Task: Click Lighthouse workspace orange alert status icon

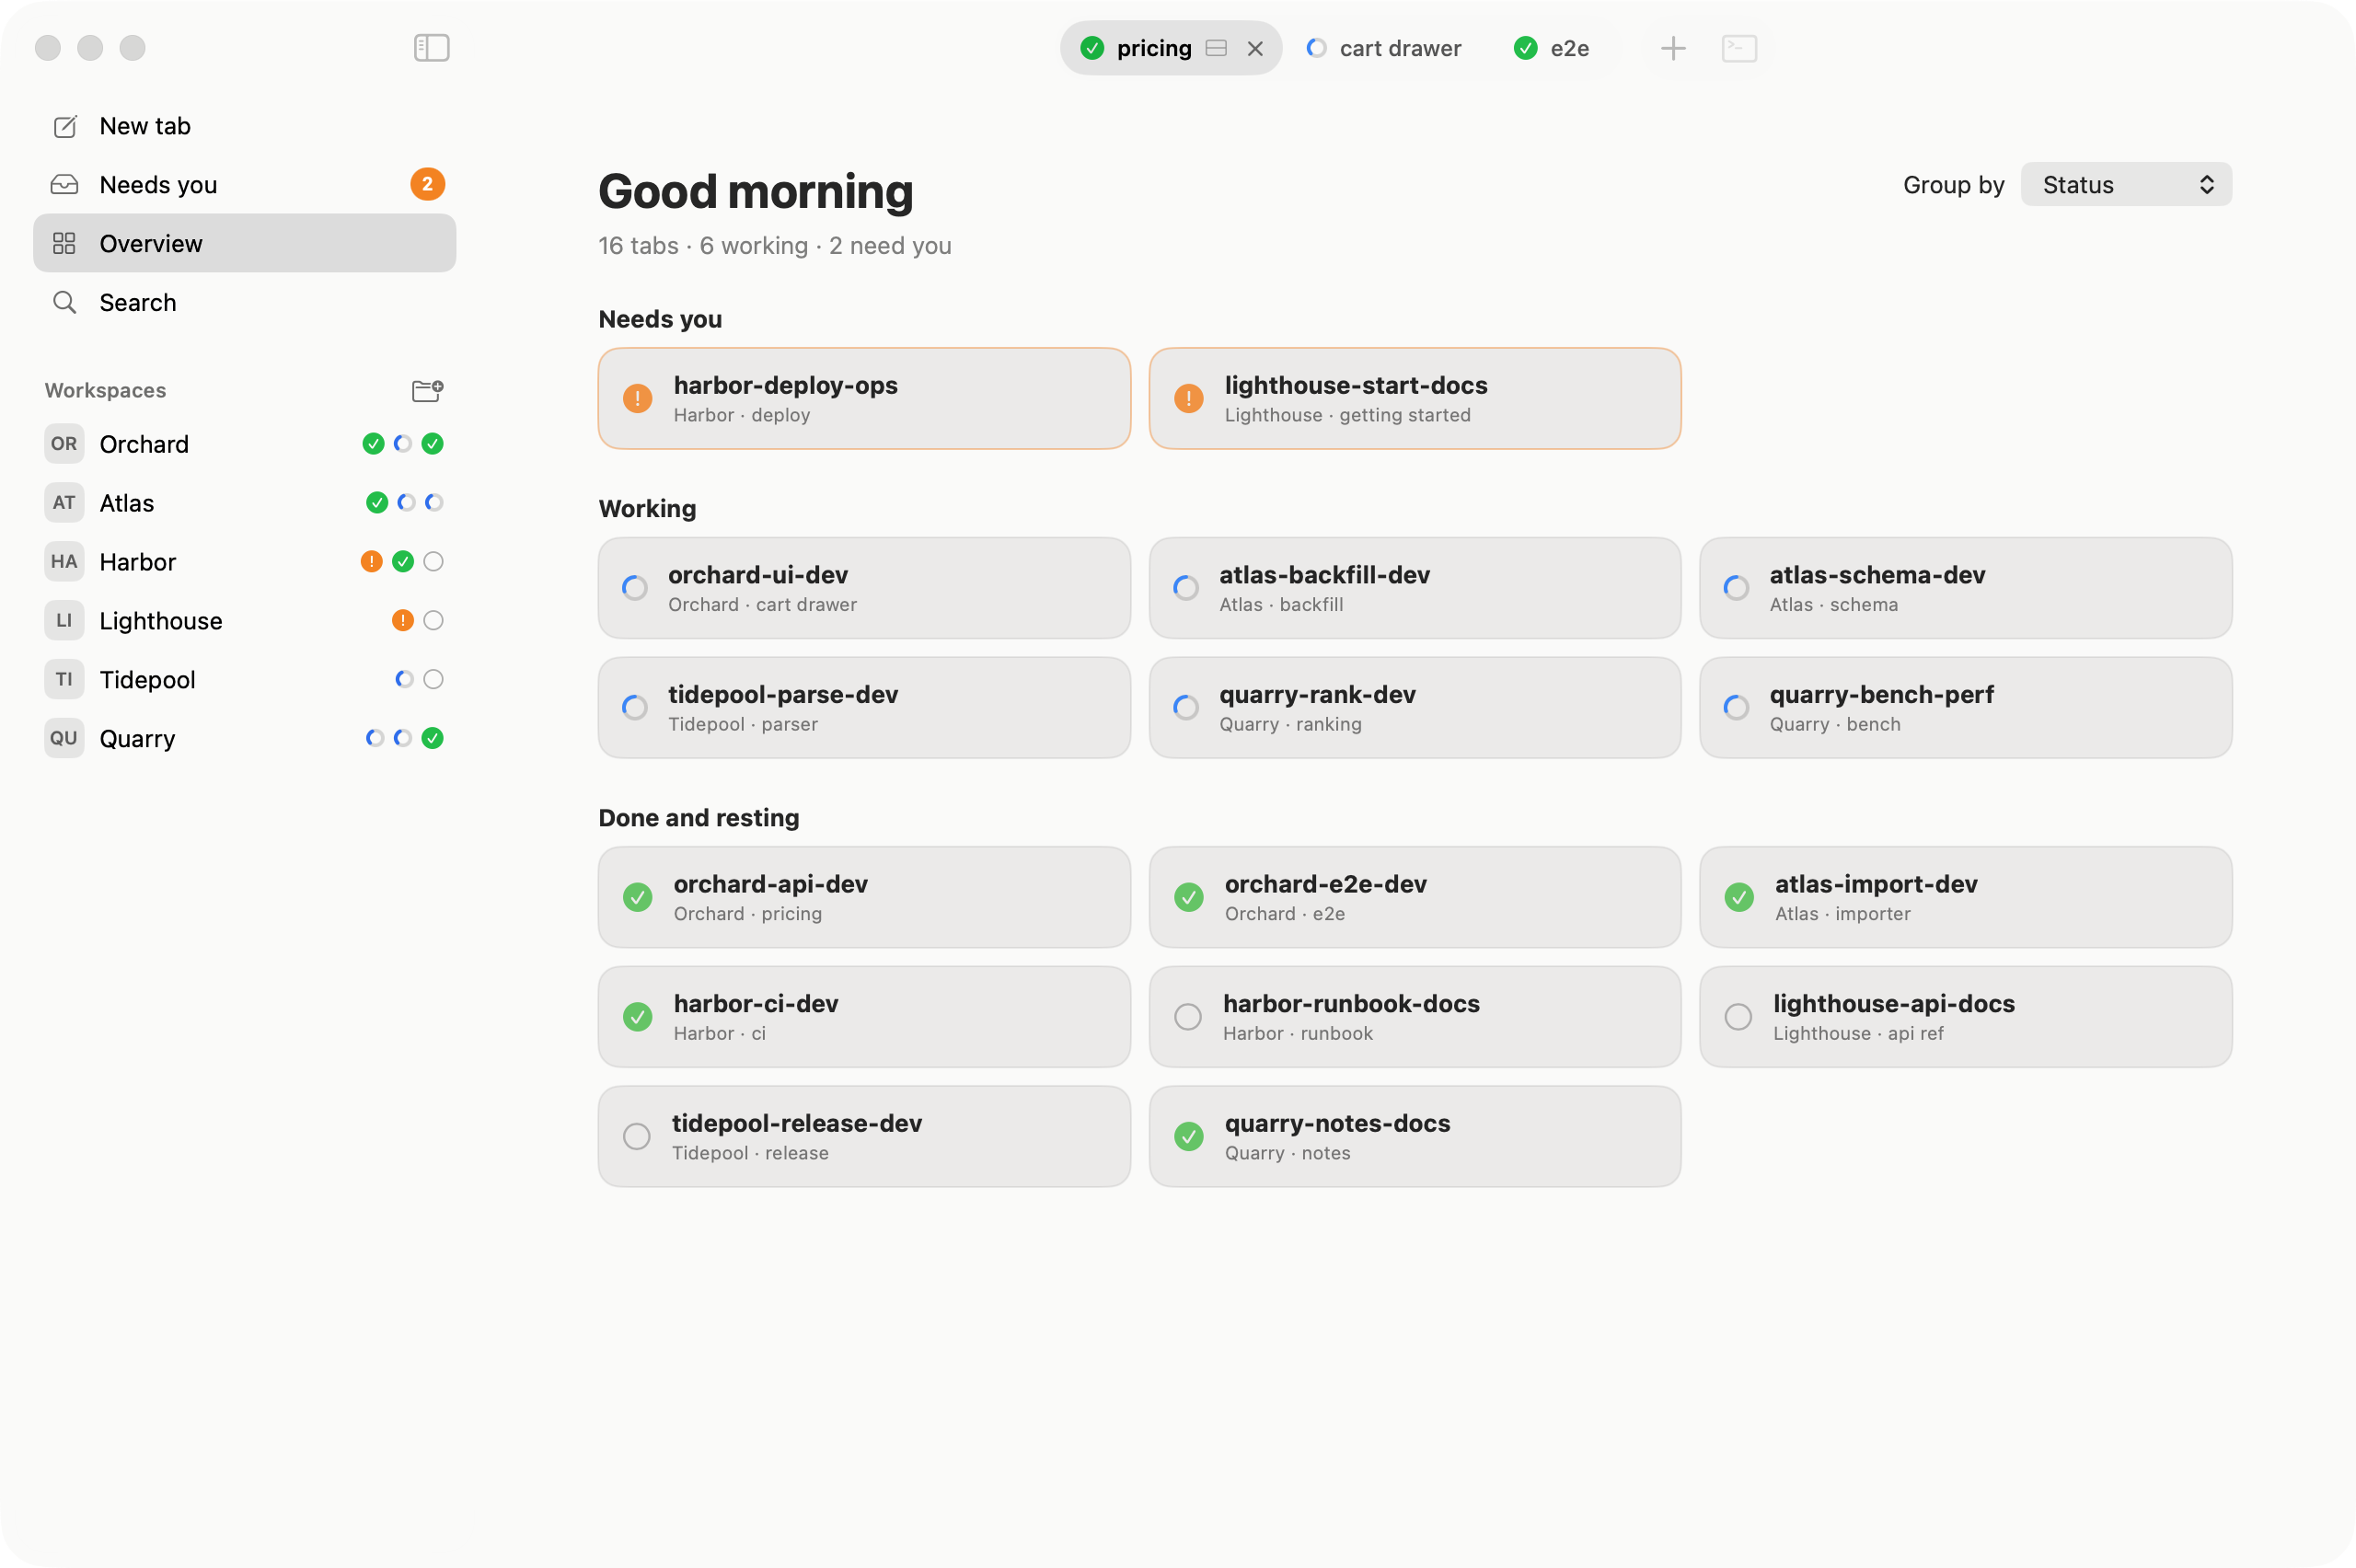Action: [402, 620]
